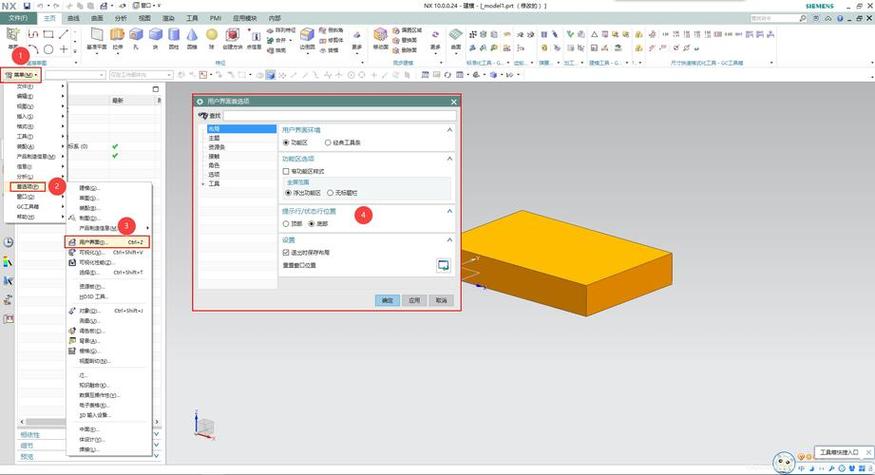Expand the Details (细节) panel
The image size is (875, 475).
pos(156,445)
